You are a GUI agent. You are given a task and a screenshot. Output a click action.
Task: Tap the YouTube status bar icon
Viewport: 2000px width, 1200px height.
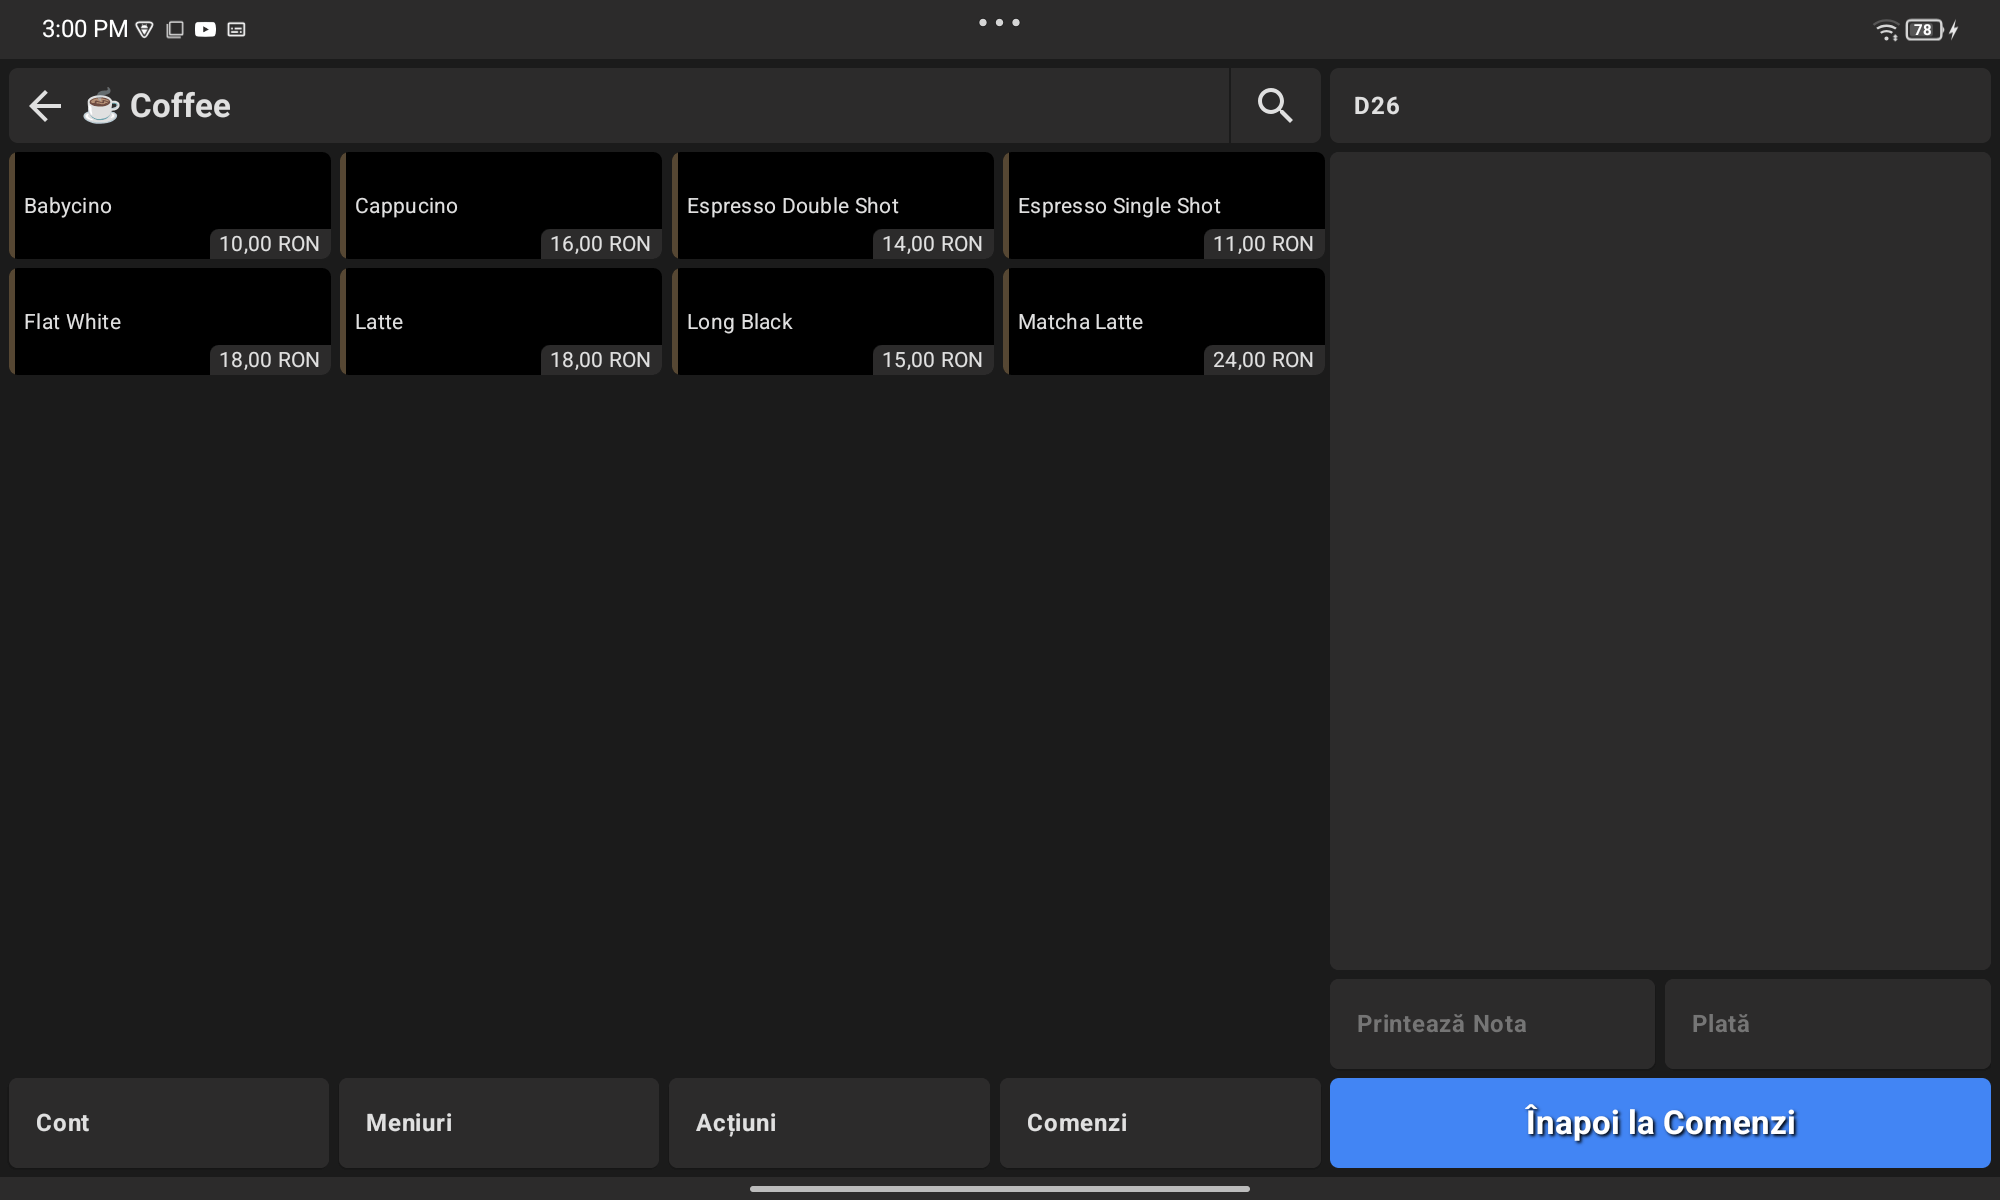205,30
